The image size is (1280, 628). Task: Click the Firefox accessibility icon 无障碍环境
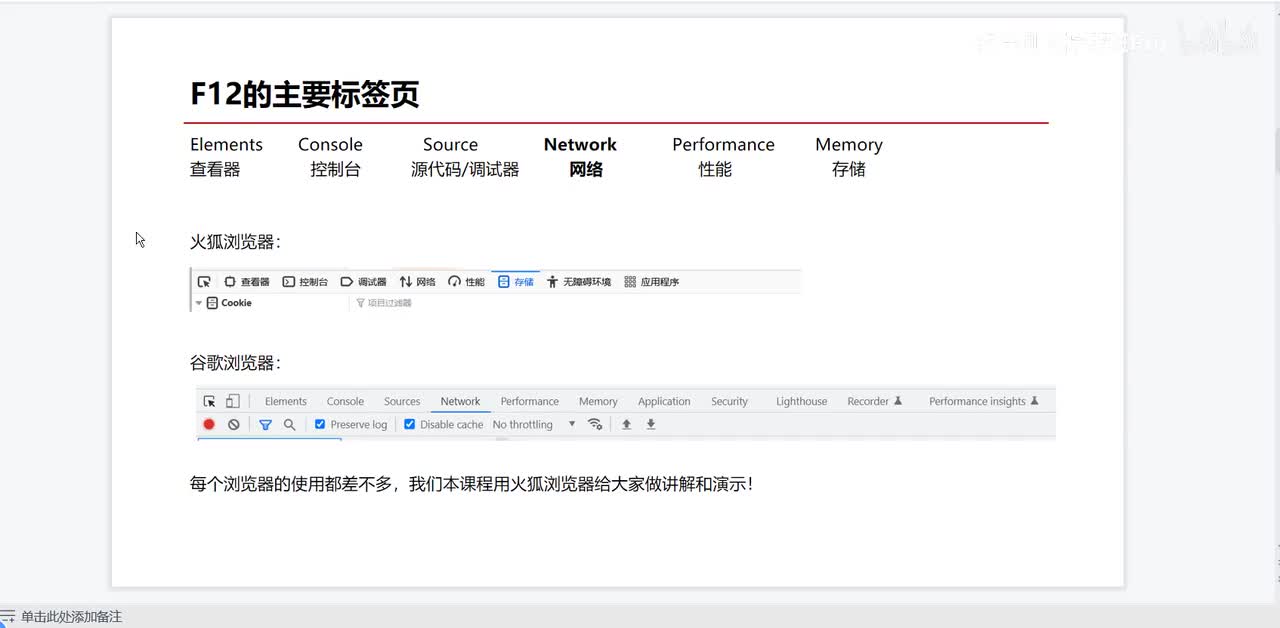point(552,282)
